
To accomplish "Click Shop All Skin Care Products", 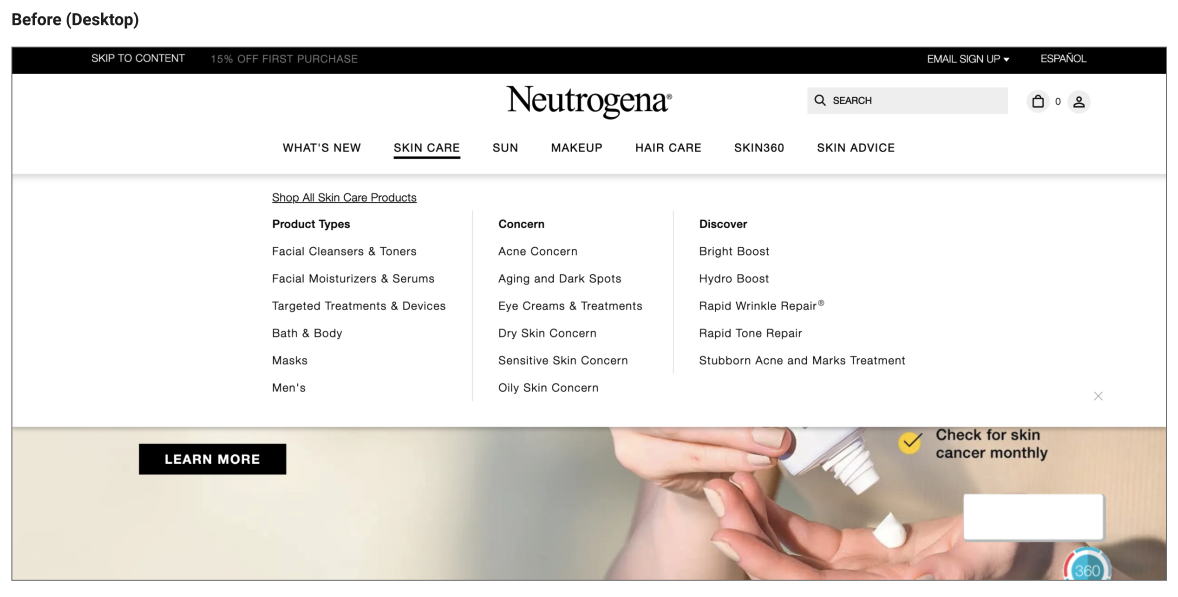I will click(344, 197).
